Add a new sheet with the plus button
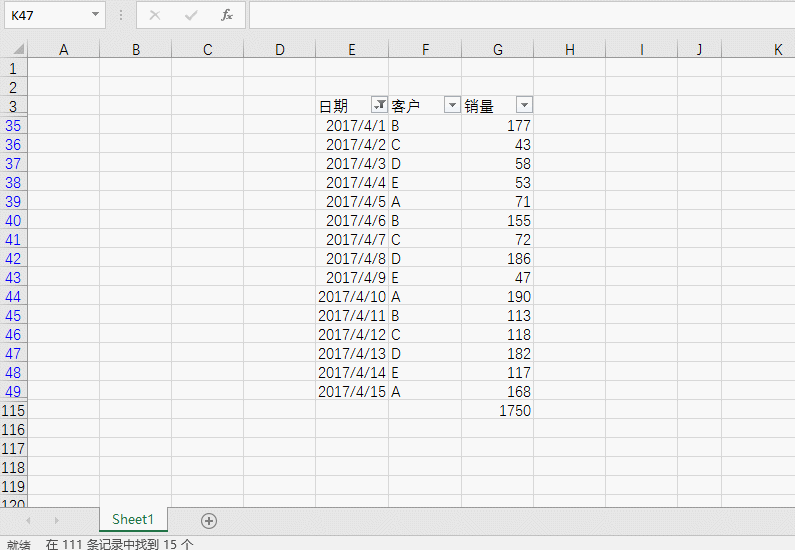 [209, 521]
